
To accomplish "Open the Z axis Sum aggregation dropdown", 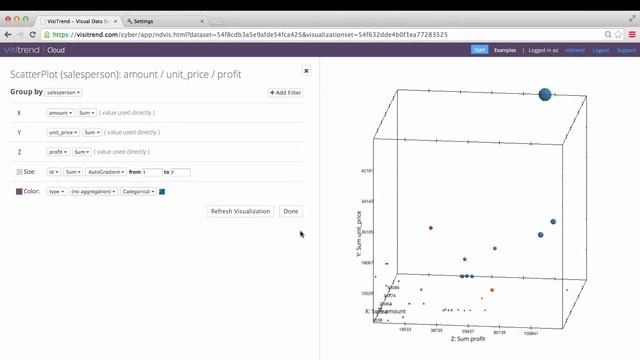I will (x=82, y=152).
